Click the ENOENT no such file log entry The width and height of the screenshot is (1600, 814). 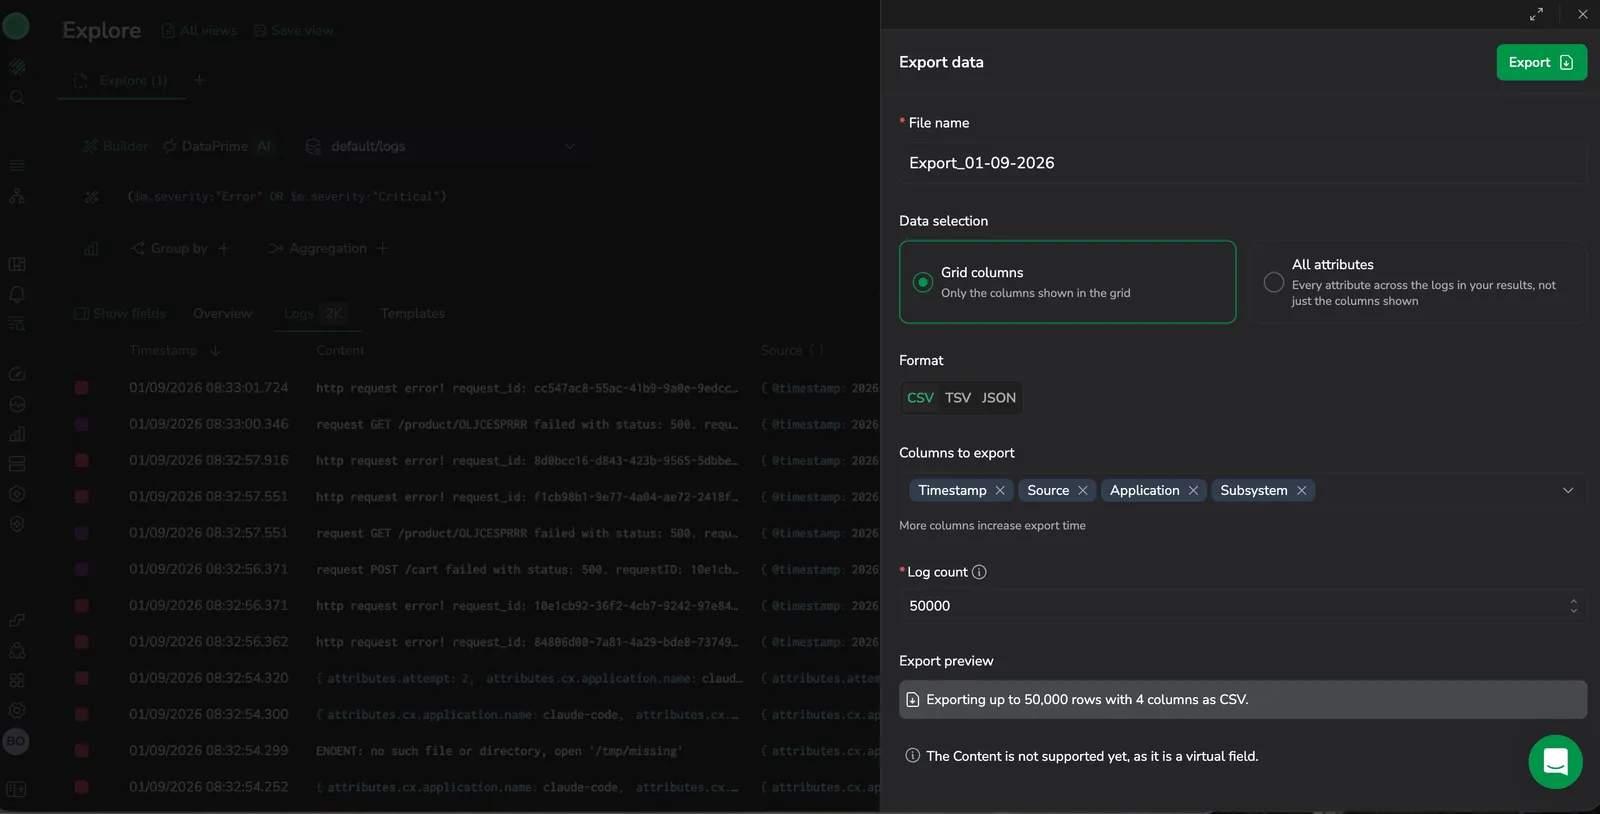coord(499,751)
